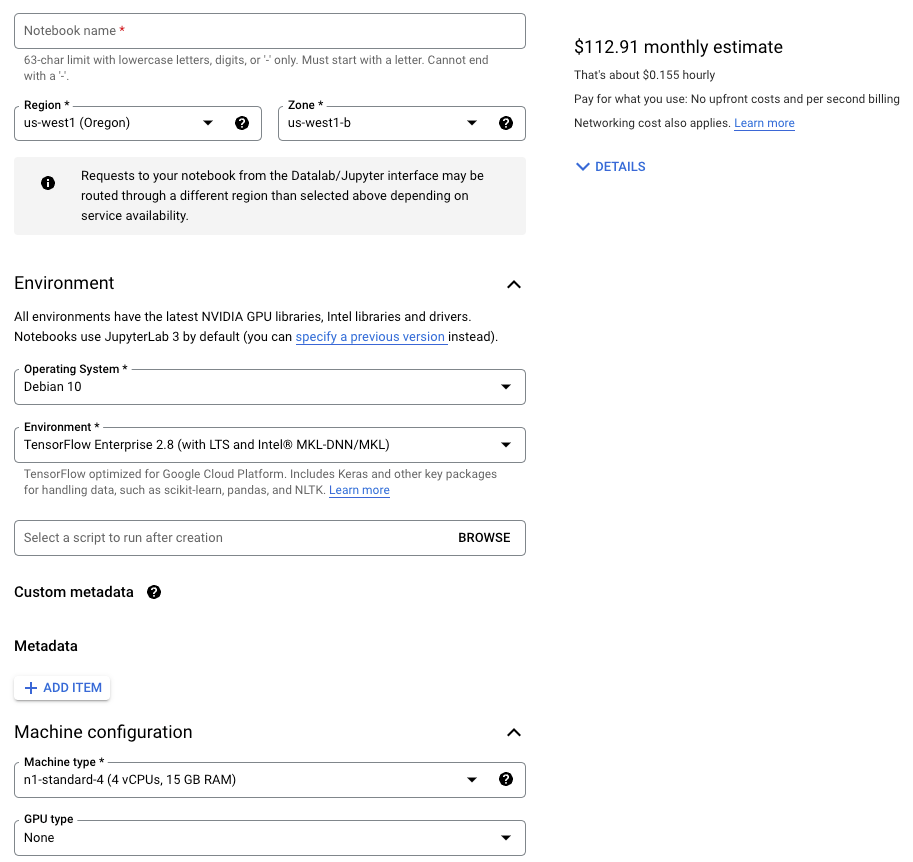Viewport: 913px width, 862px height.
Task: Collapse the Machine configuration section
Action: click(514, 732)
